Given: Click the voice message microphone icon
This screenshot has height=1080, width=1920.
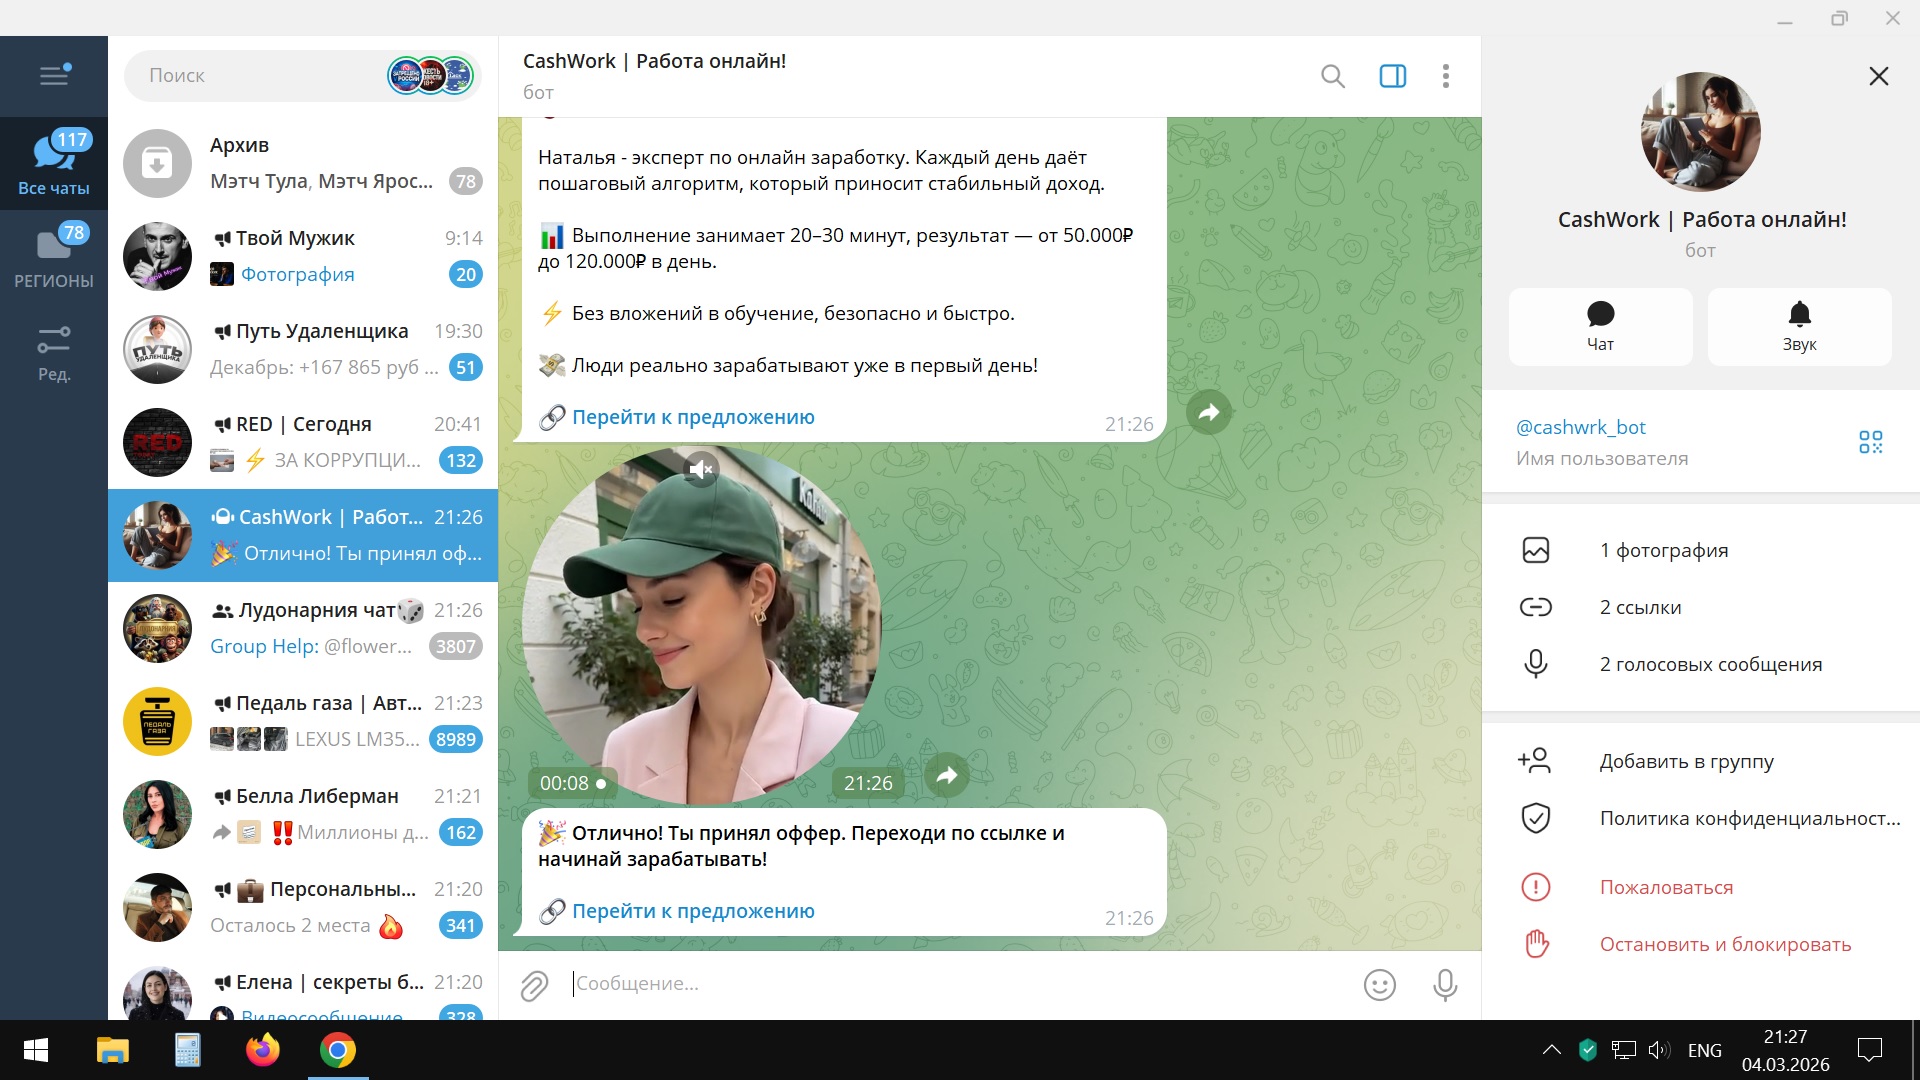Looking at the screenshot, I should (1444, 985).
